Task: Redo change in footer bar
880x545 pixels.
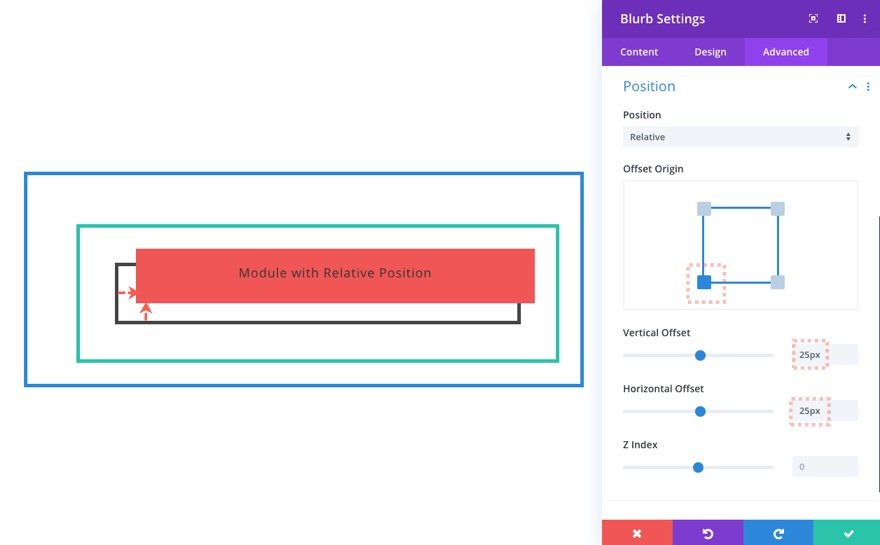Action: [778, 533]
